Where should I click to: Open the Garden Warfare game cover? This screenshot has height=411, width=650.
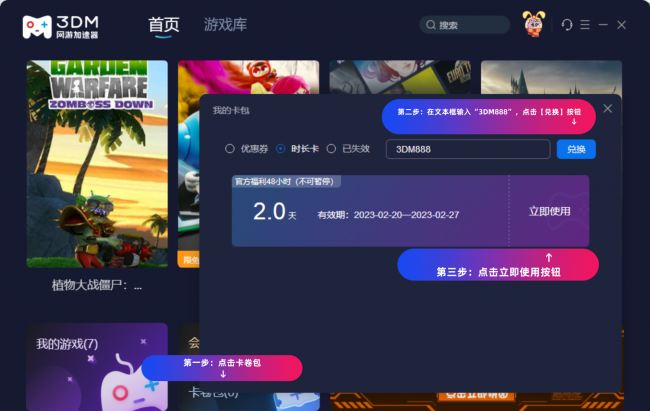click(x=97, y=164)
